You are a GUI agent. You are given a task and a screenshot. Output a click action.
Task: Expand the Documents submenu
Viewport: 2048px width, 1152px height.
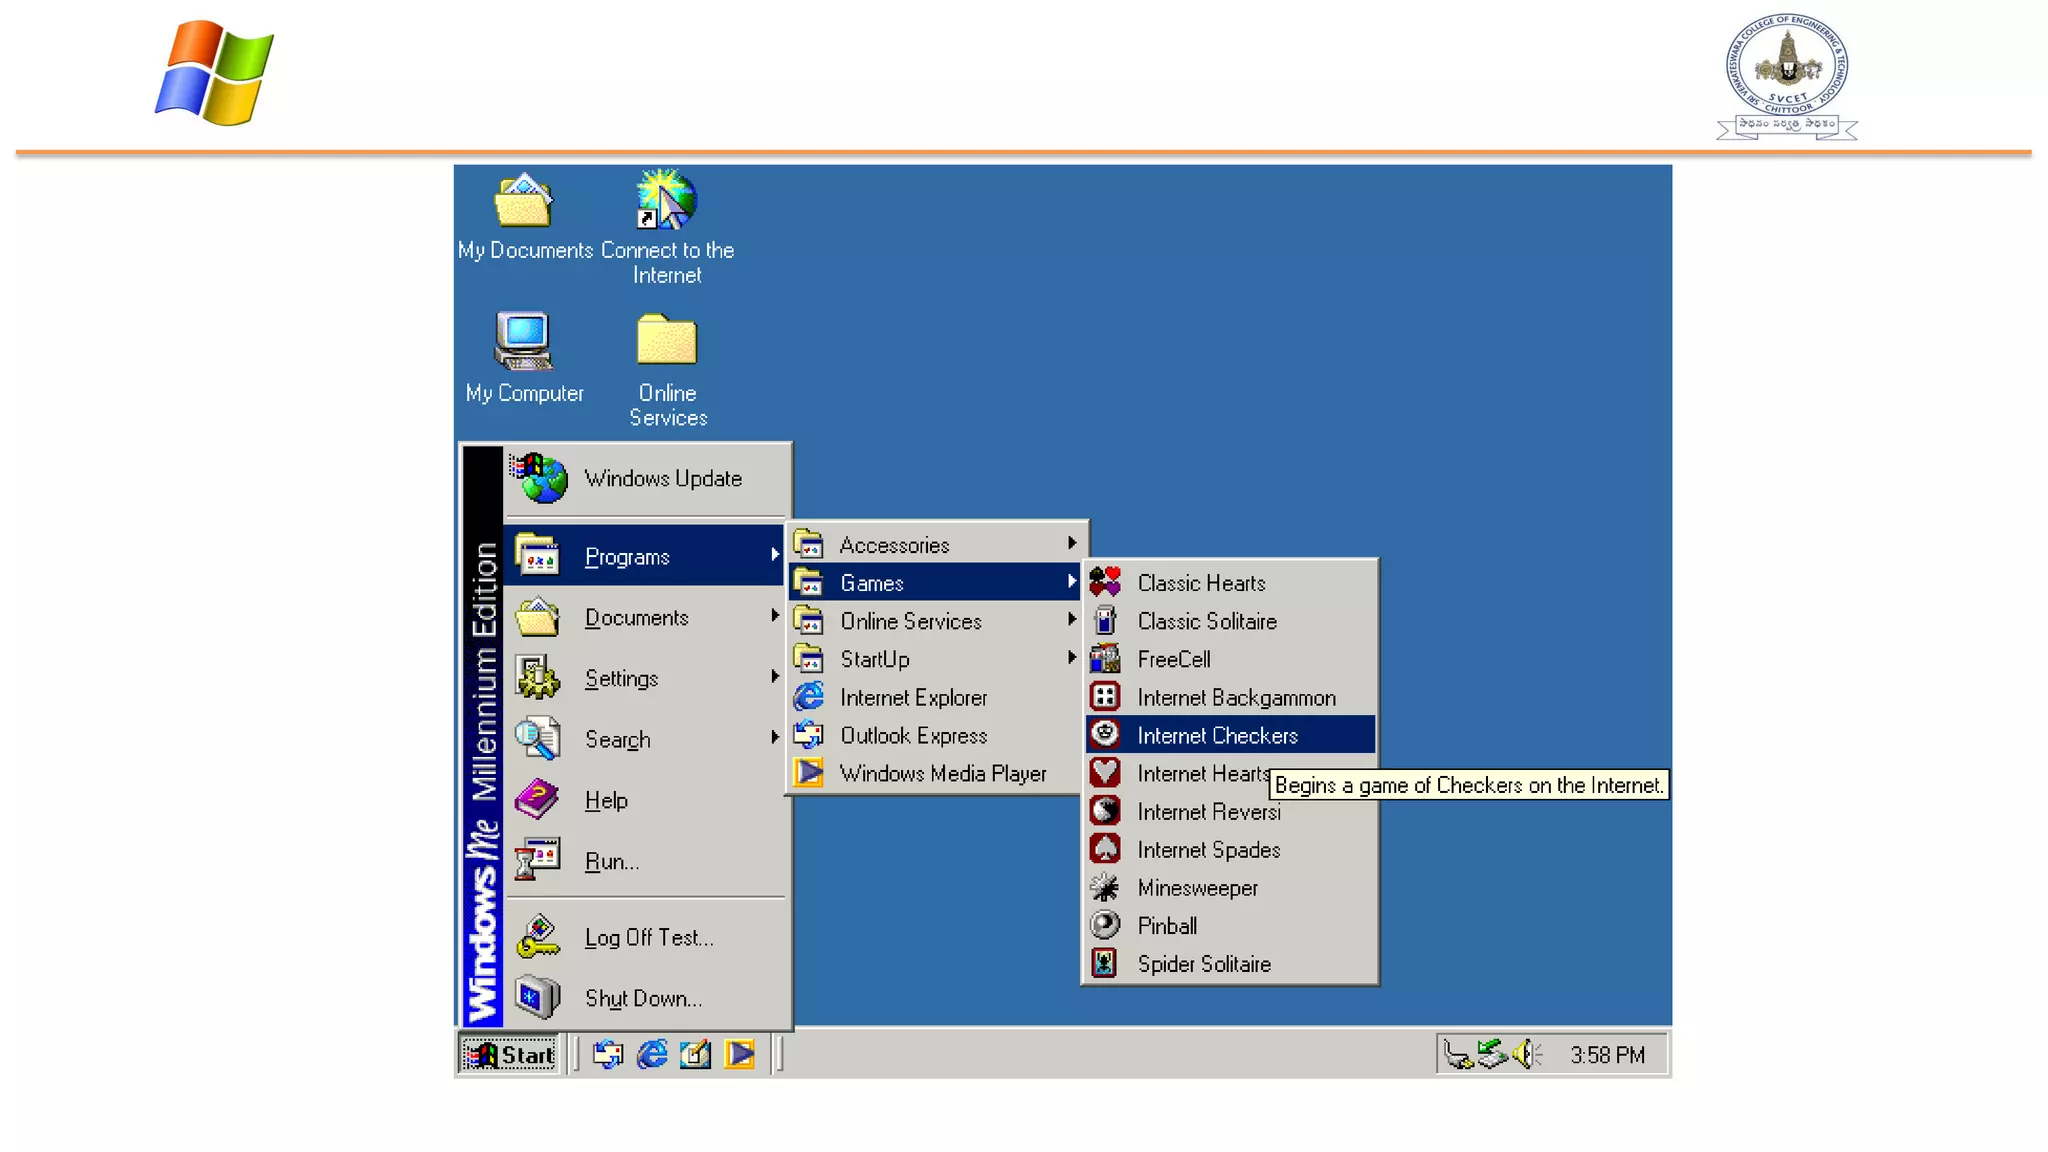click(637, 618)
